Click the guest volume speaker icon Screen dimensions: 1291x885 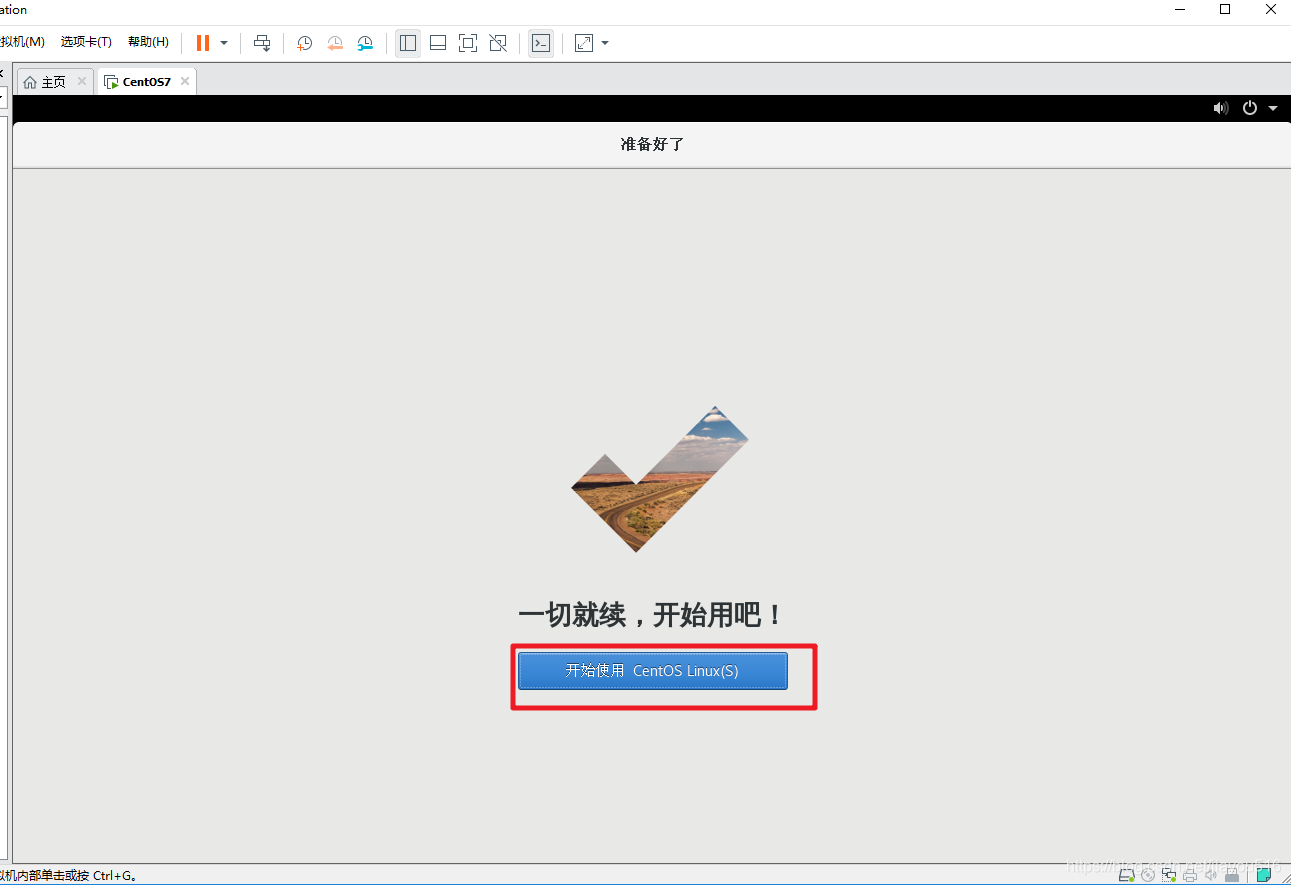1221,108
